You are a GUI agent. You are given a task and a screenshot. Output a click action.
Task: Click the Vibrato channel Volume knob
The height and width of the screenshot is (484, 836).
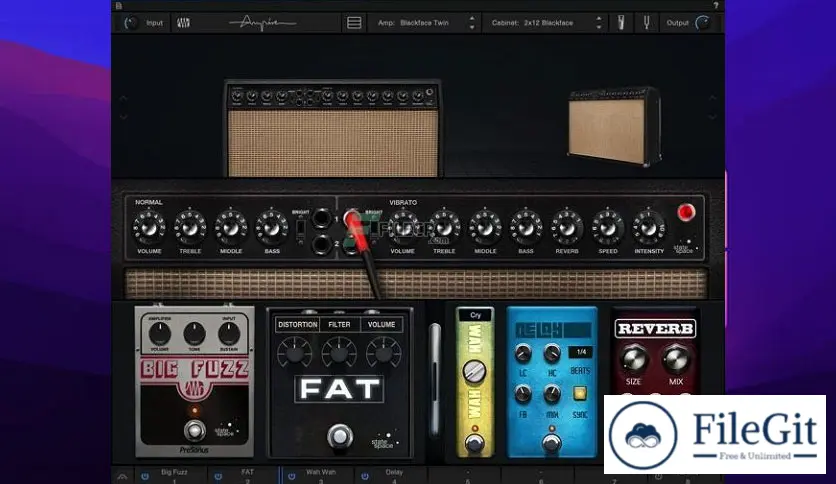403,228
